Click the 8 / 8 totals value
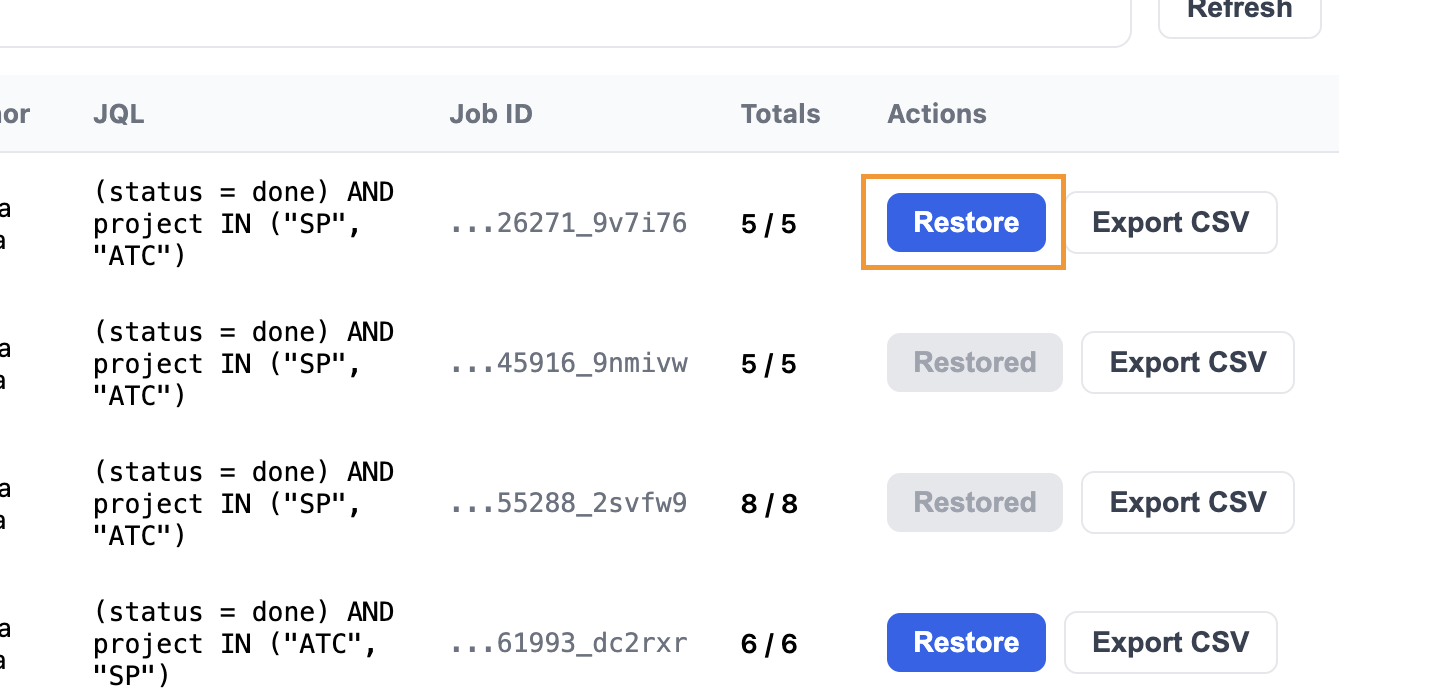The image size is (1436, 688). 768,503
